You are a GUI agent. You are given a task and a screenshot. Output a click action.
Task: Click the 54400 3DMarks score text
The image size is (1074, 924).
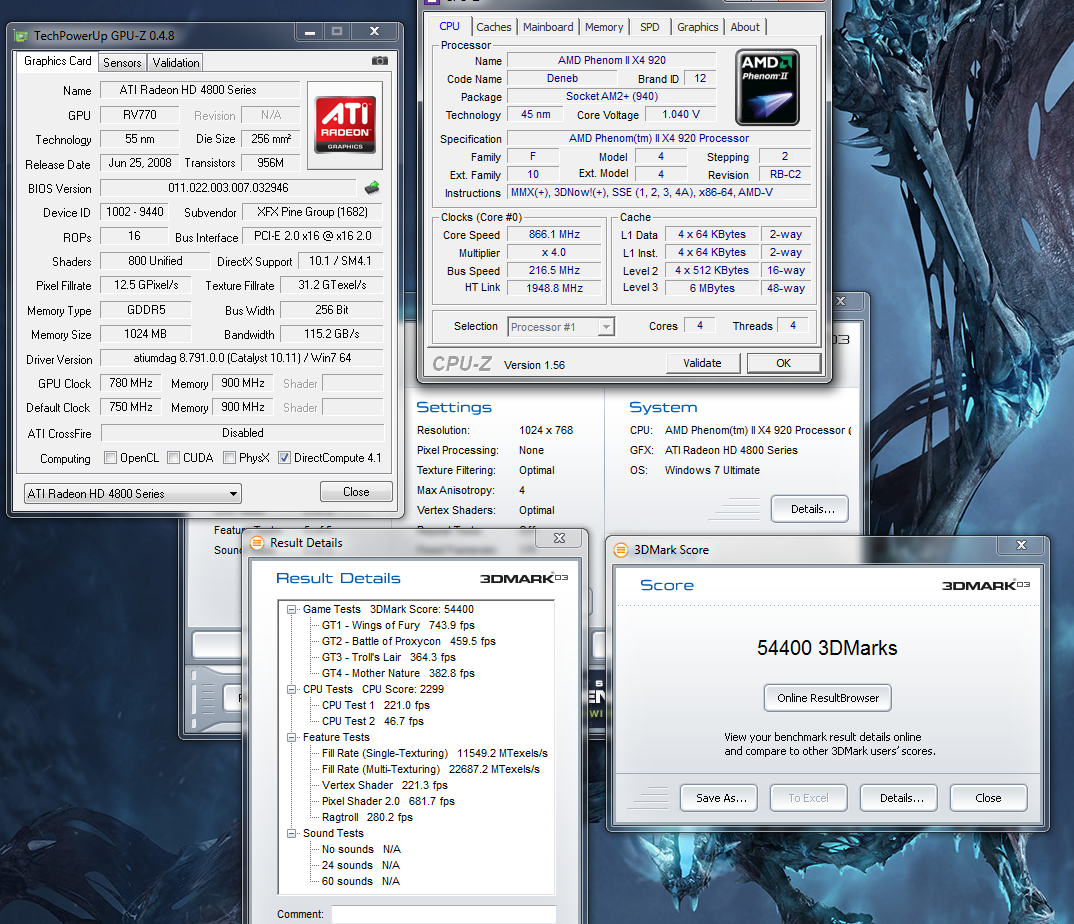point(827,647)
